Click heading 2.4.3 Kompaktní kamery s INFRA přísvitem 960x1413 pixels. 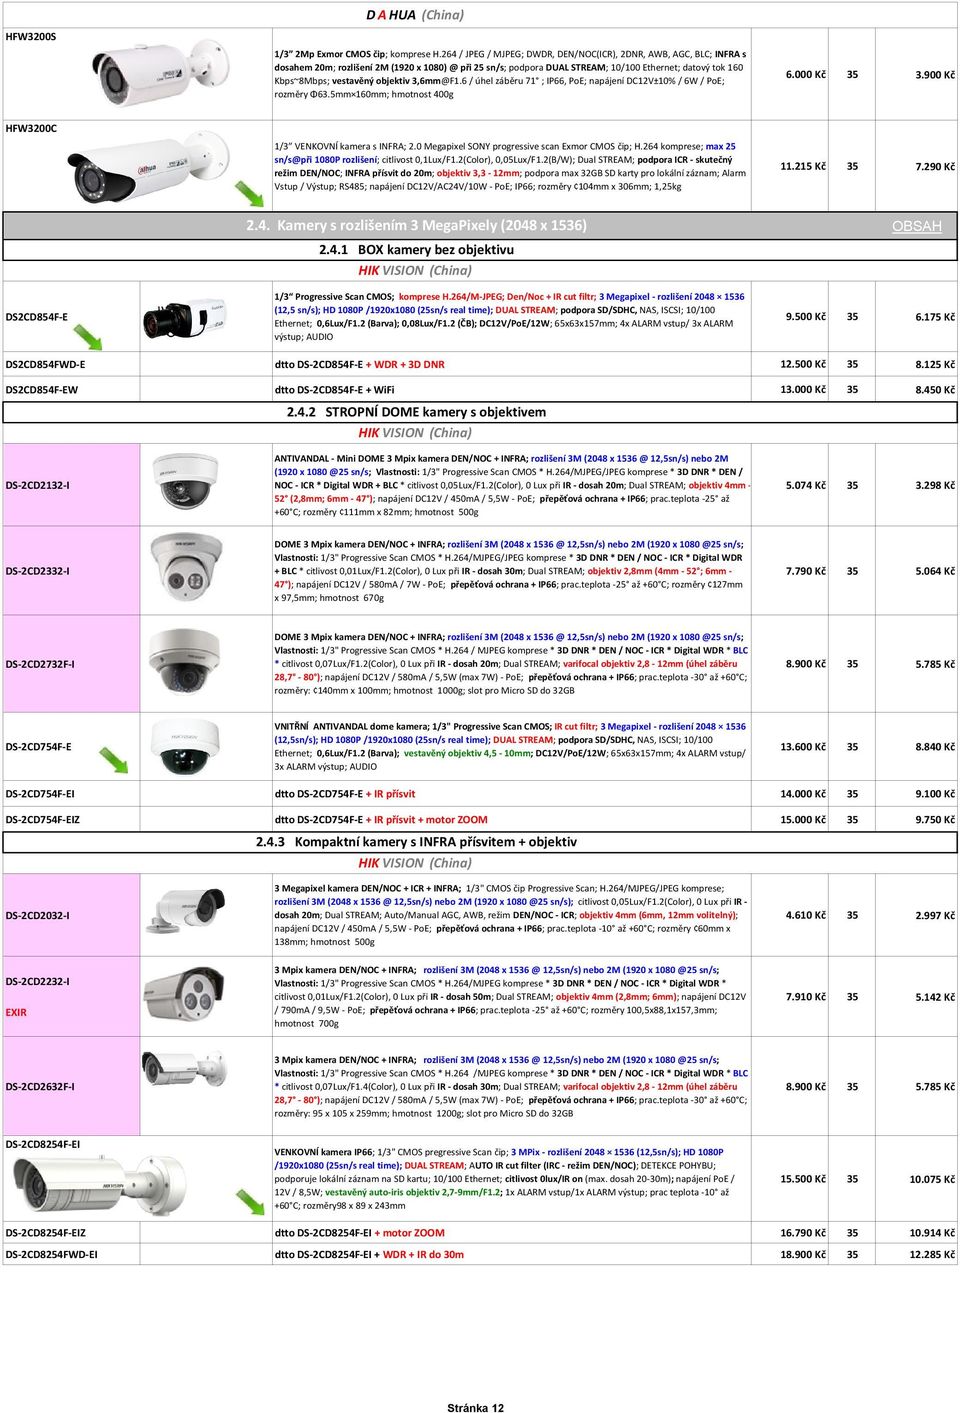[x=416, y=842]
